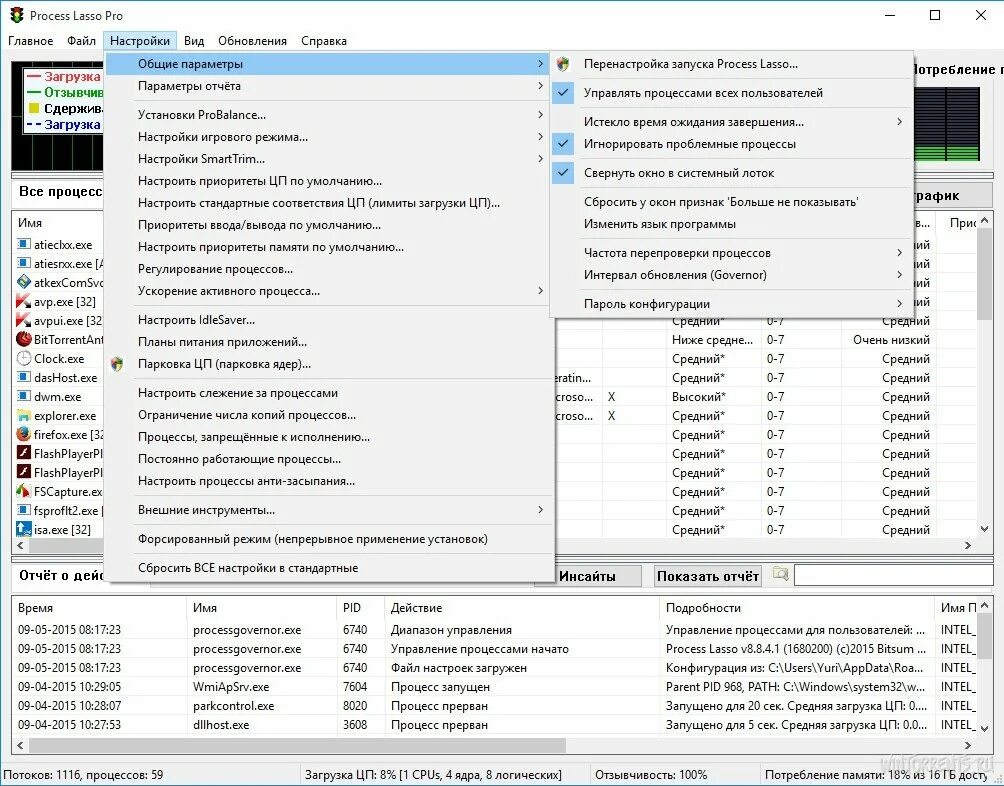Viewport: 1004px width, 786px height.
Task: Click the Firefox process icon
Action: (x=24, y=434)
